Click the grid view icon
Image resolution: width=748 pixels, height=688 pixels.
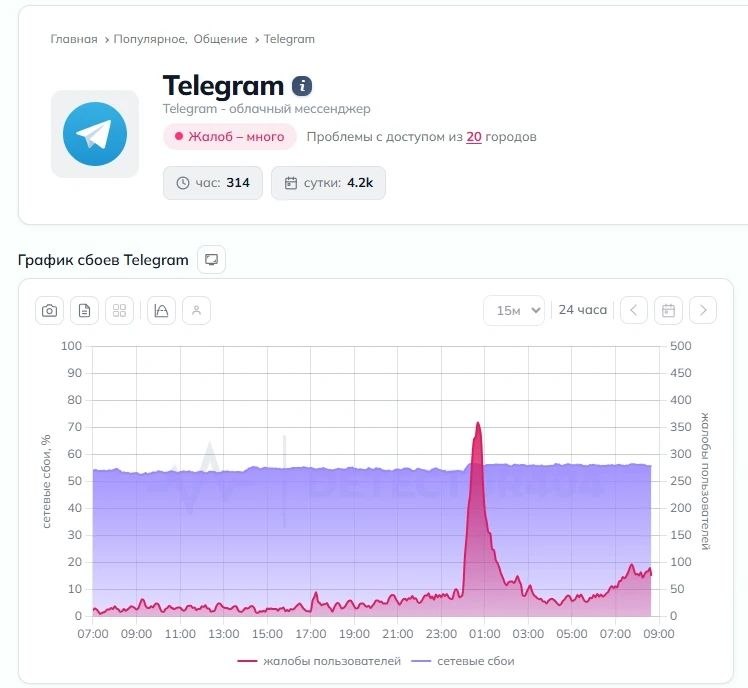(119, 311)
